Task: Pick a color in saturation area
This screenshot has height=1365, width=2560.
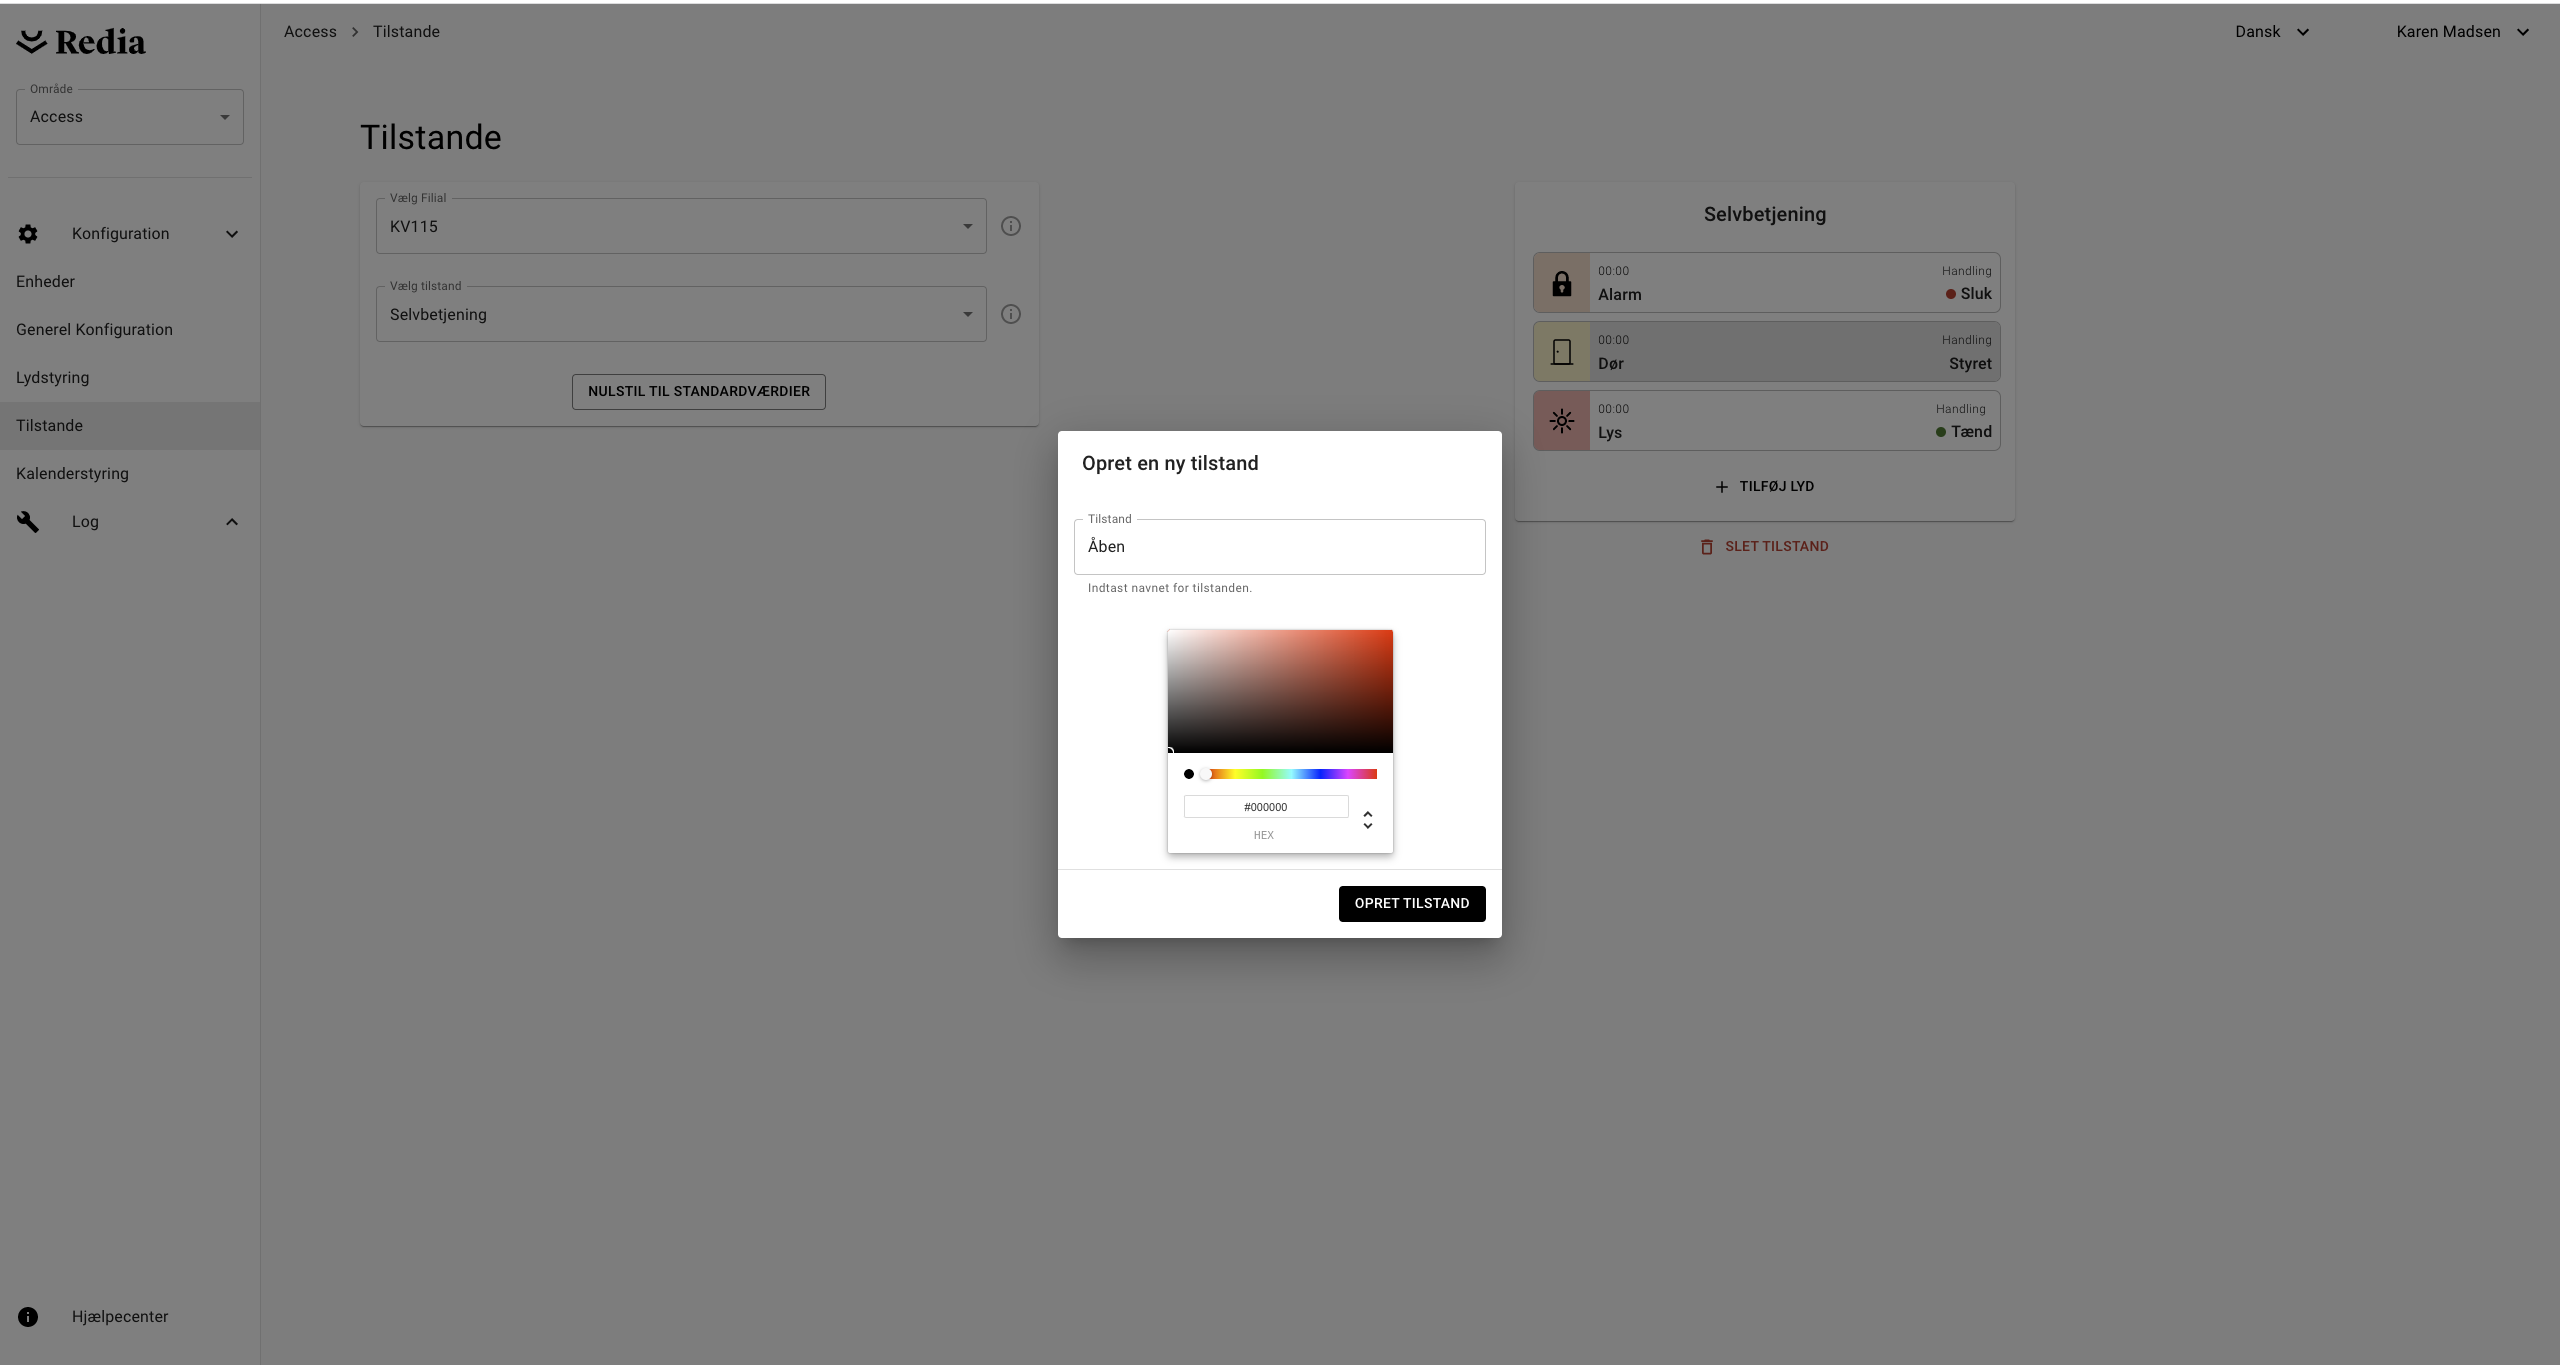Action: 1280,691
